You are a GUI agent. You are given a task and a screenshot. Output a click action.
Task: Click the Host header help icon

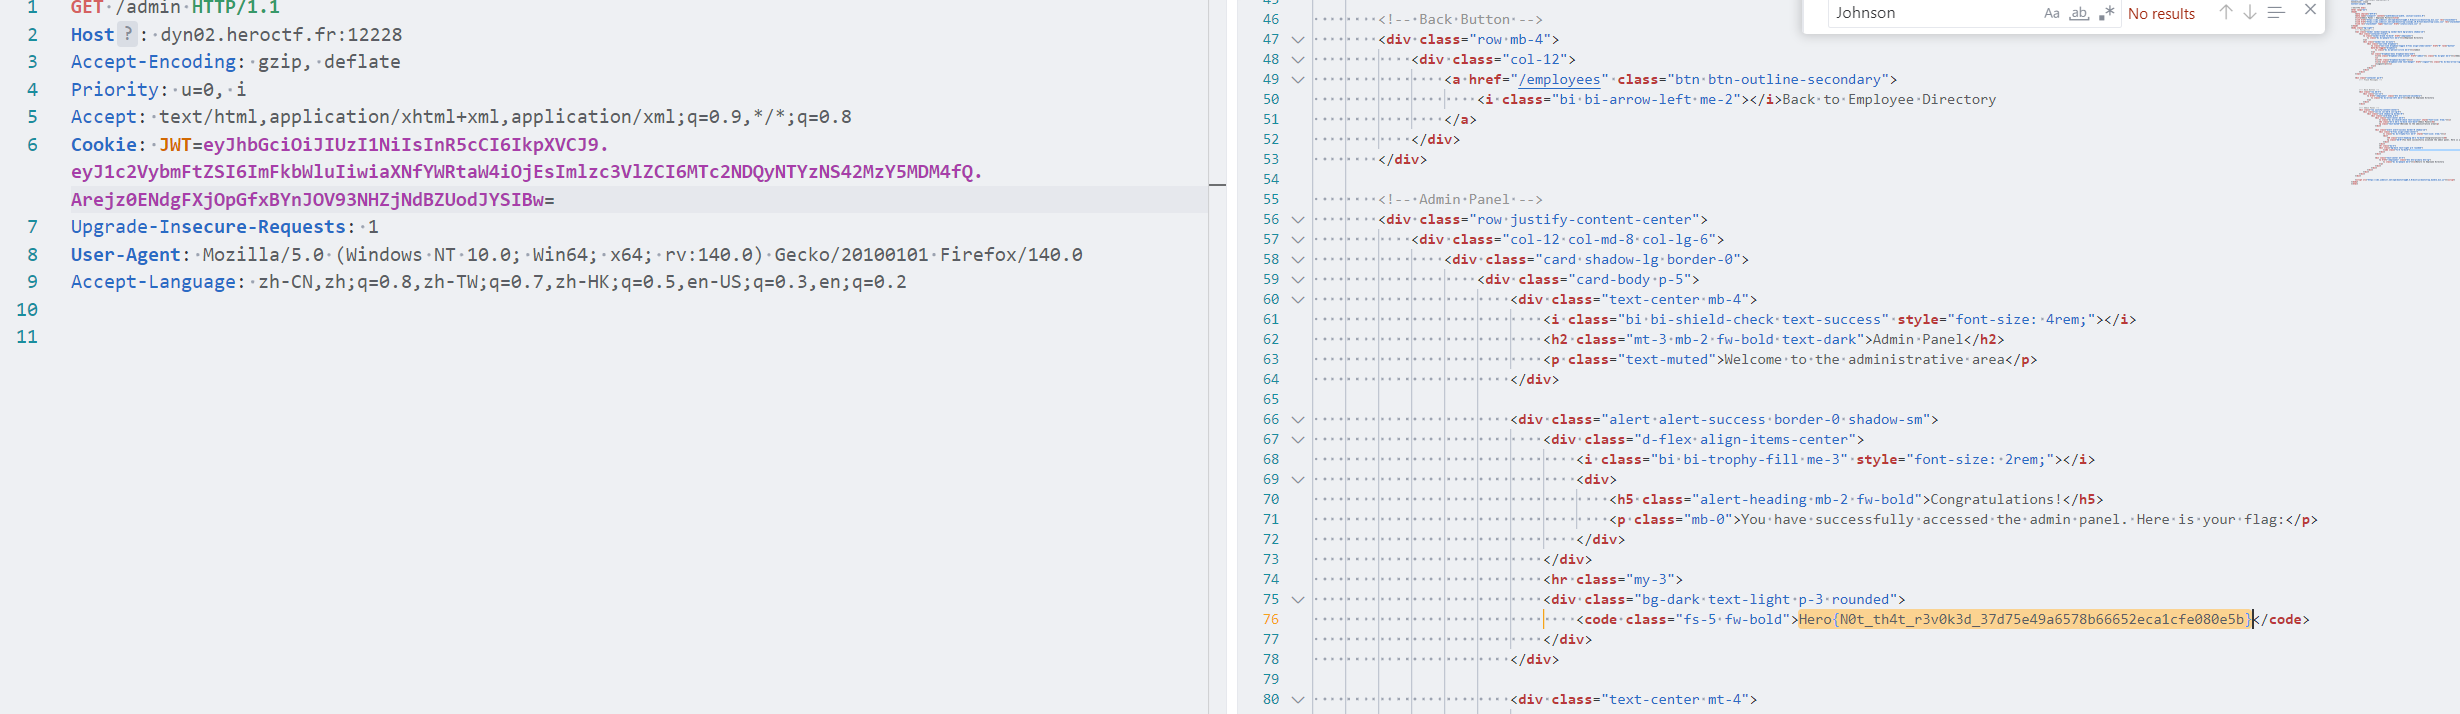(127, 34)
